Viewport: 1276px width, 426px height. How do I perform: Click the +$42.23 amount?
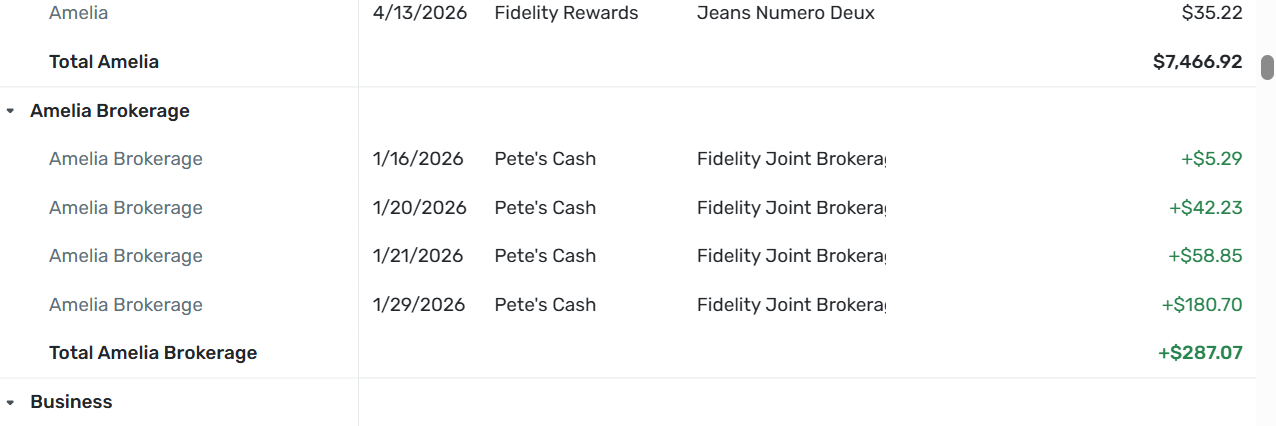pos(1205,208)
